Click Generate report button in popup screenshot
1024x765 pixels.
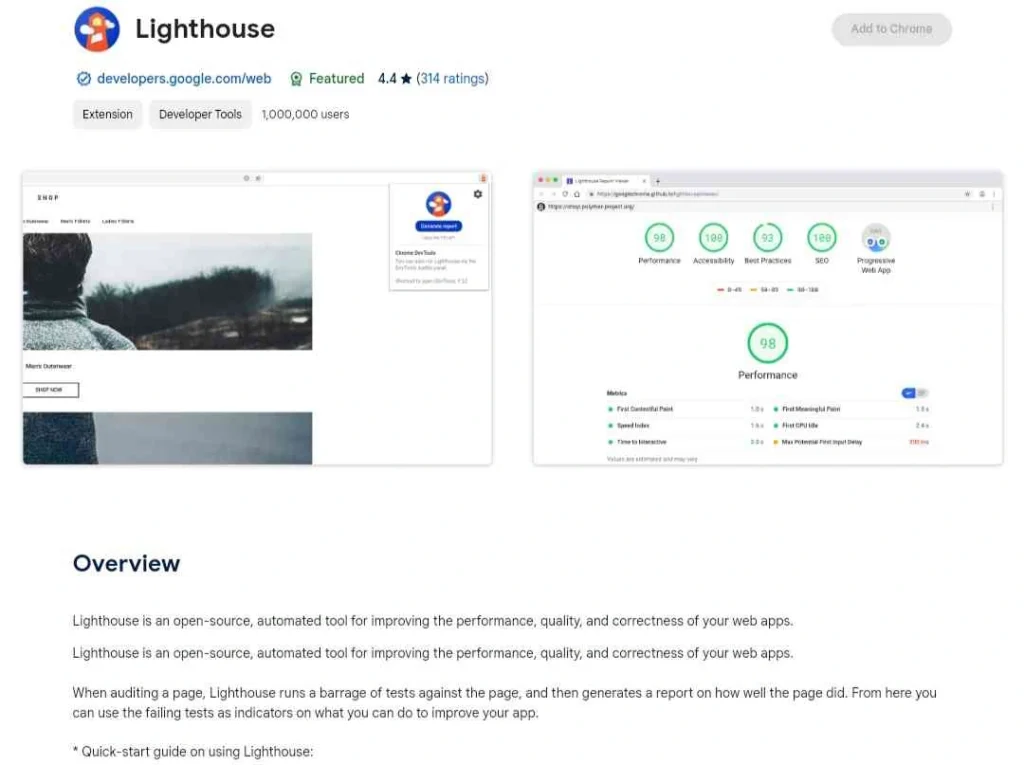(439, 226)
